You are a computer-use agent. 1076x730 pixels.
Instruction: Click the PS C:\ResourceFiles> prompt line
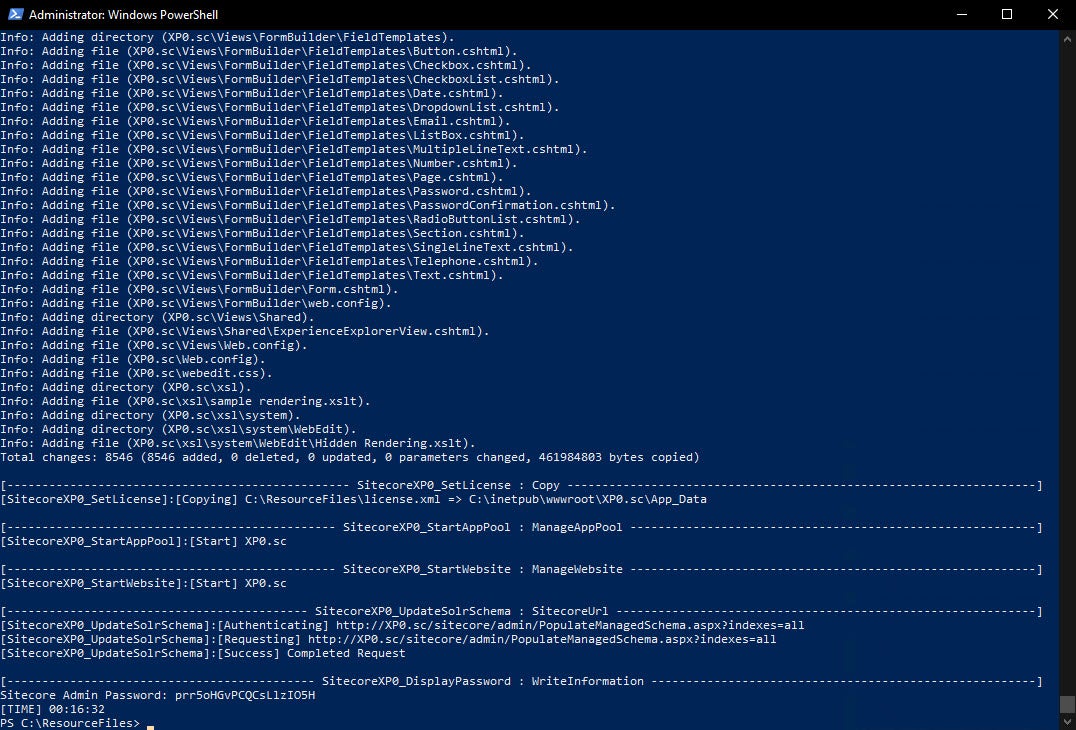70,723
